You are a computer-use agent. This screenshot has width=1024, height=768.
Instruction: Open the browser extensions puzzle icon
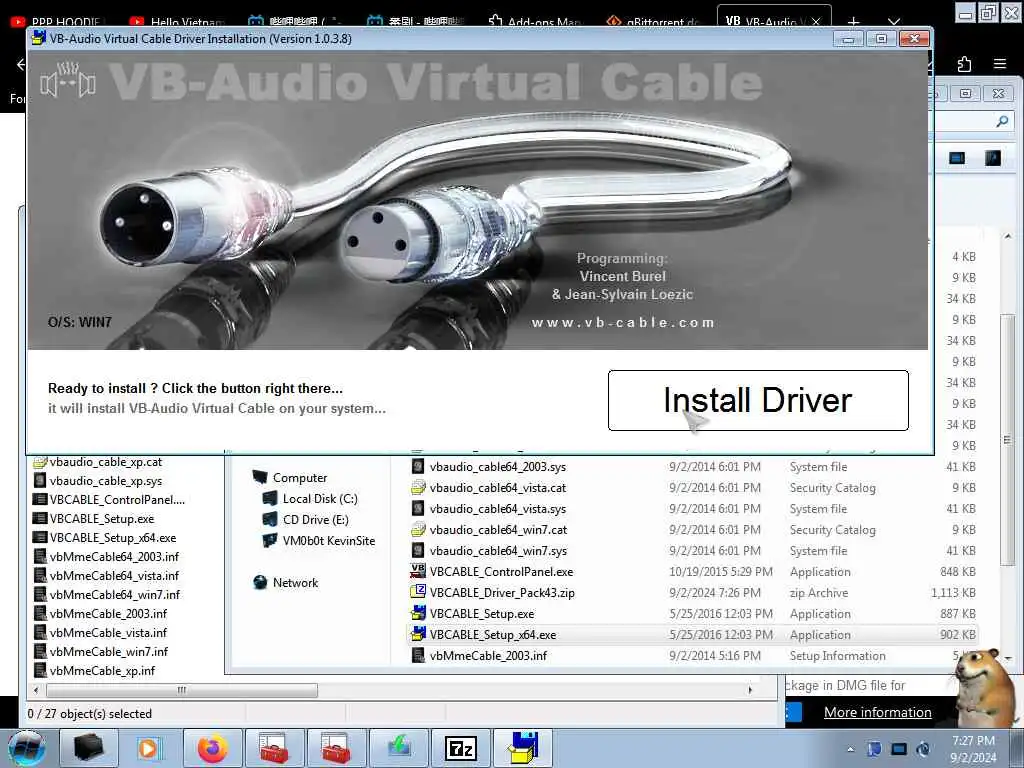tap(964, 63)
